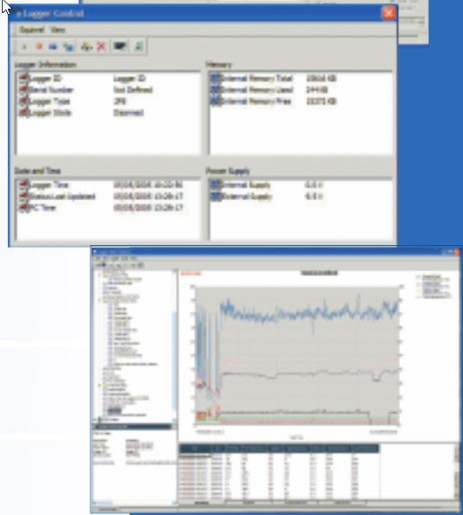Image resolution: width=463 pixels, height=515 pixels.
Task: Close the Logger Control window
Action: [x=388, y=13]
